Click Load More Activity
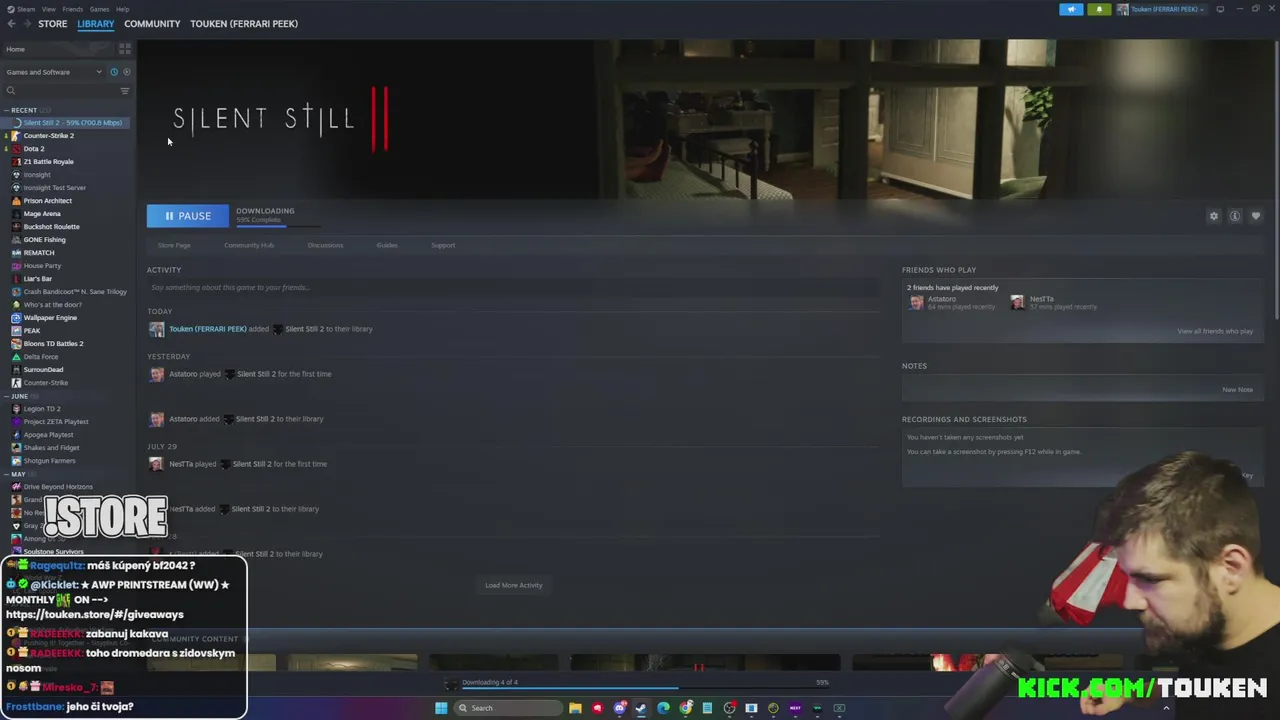Image resolution: width=1280 pixels, height=720 pixels. 514,585
